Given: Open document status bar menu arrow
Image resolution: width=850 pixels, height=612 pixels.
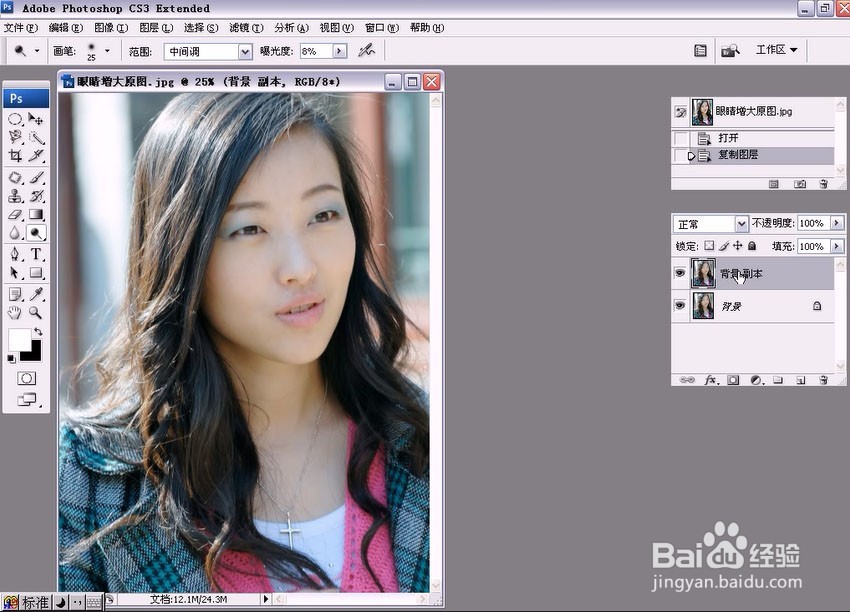Looking at the screenshot, I should tap(266, 599).
